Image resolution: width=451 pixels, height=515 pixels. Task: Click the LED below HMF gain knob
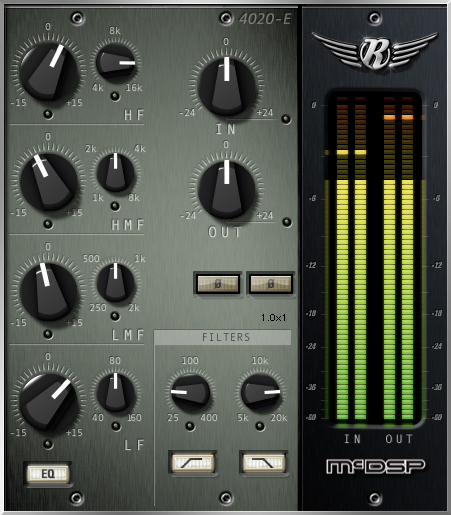click(48, 224)
